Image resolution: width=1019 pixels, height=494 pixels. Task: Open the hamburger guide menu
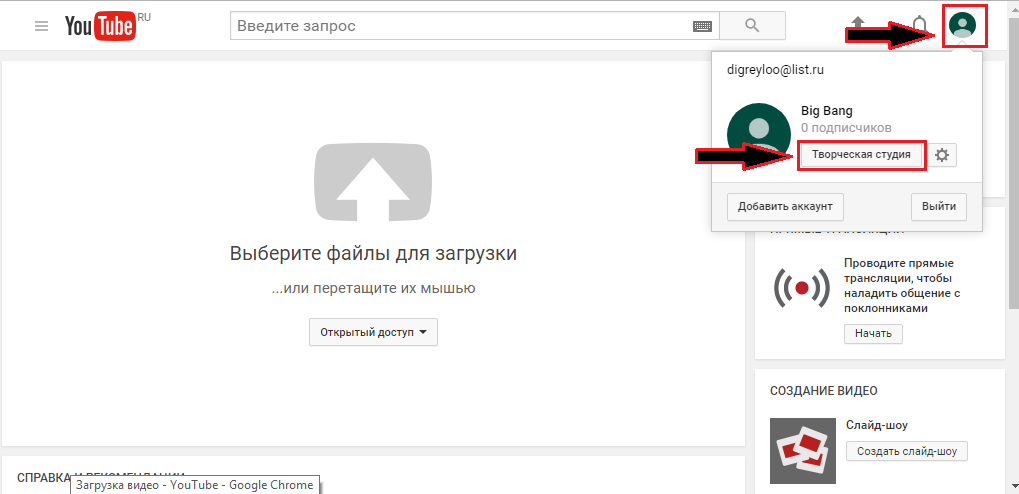click(42, 27)
